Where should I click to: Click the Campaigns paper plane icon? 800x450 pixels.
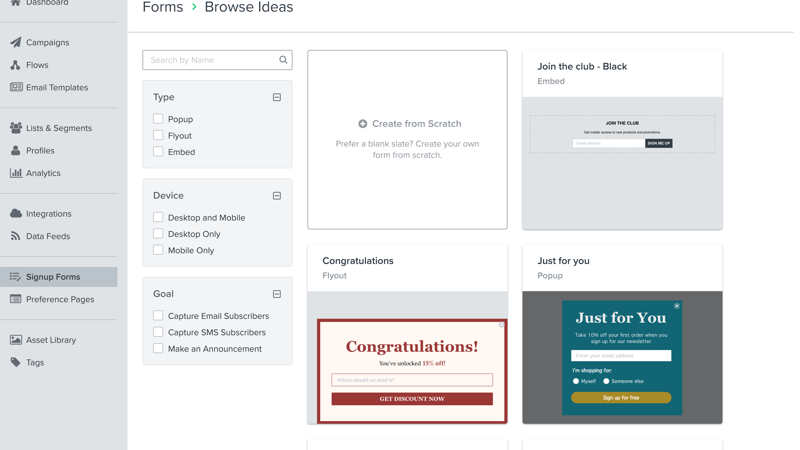pyautogui.click(x=16, y=42)
